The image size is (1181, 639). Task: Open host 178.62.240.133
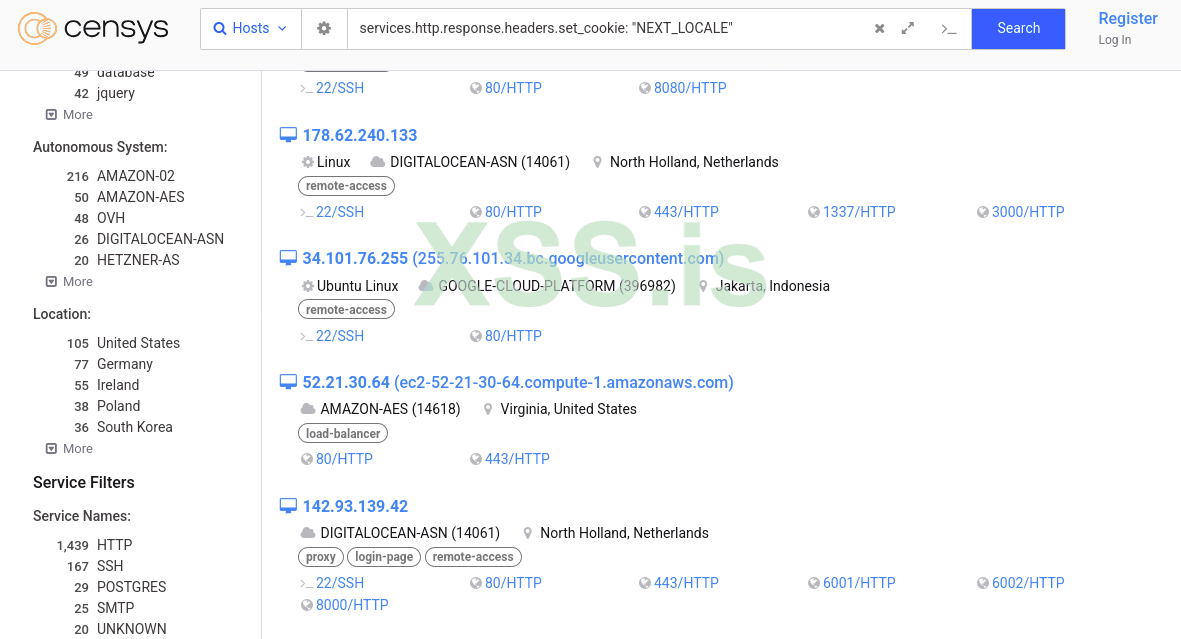(359, 136)
